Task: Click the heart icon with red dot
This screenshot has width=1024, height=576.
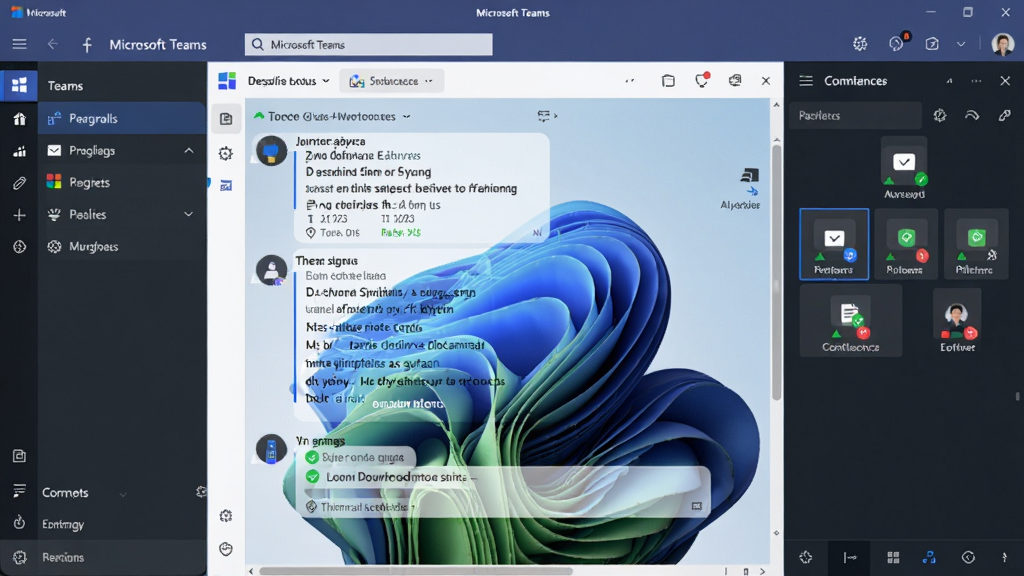Action: [x=701, y=80]
